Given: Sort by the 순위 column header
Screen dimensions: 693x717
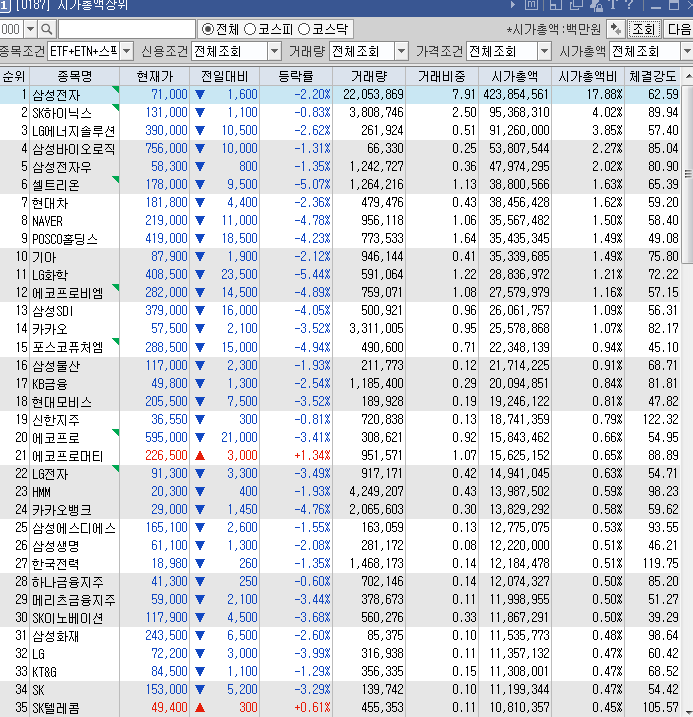Looking at the screenshot, I should 14,76.
